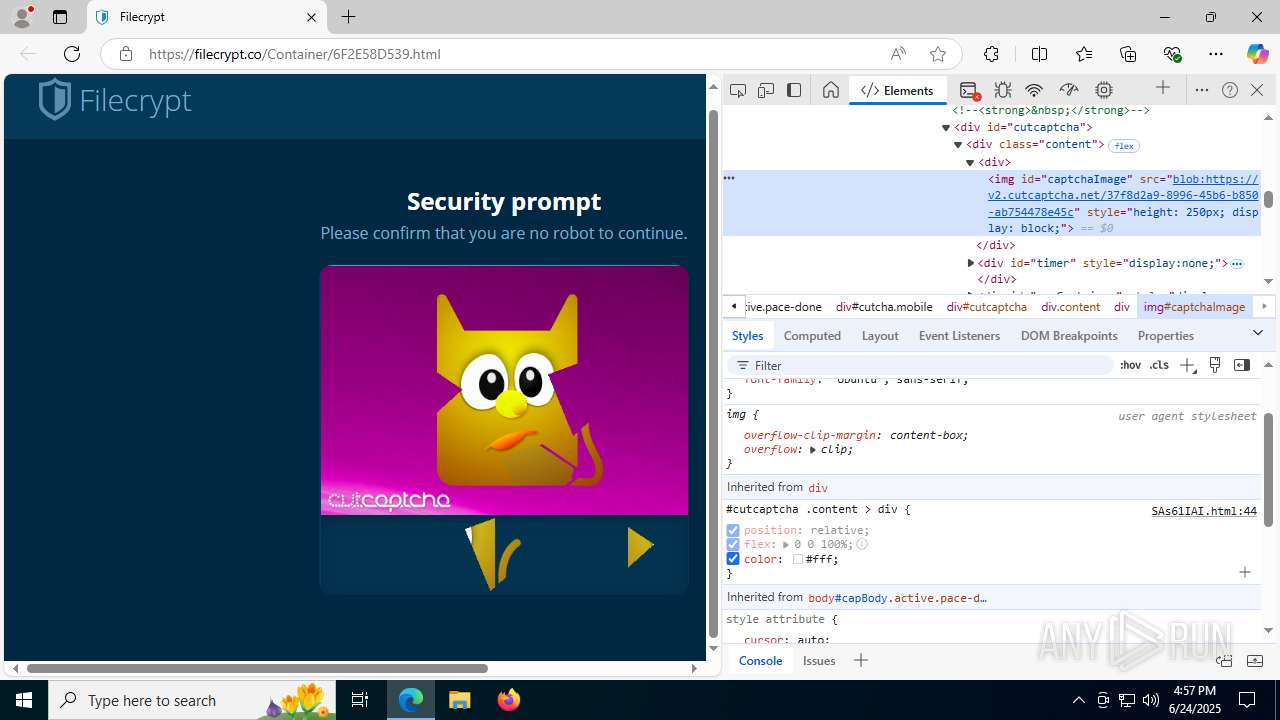This screenshot has height=720, width=1280.
Task: Switch to the Computed tab
Action: (x=812, y=336)
